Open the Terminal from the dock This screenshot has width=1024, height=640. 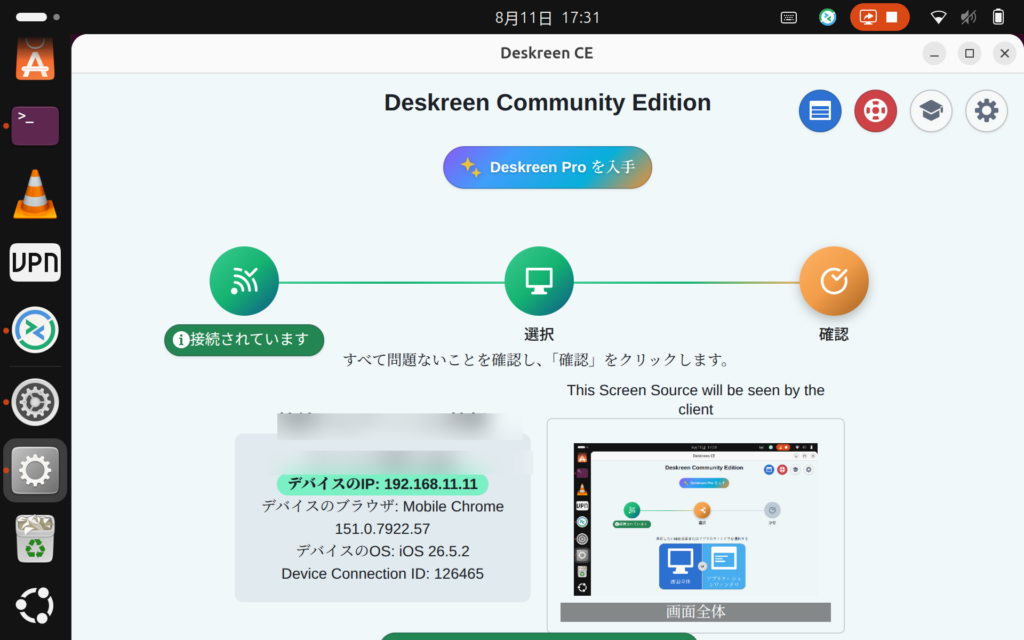(35, 125)
